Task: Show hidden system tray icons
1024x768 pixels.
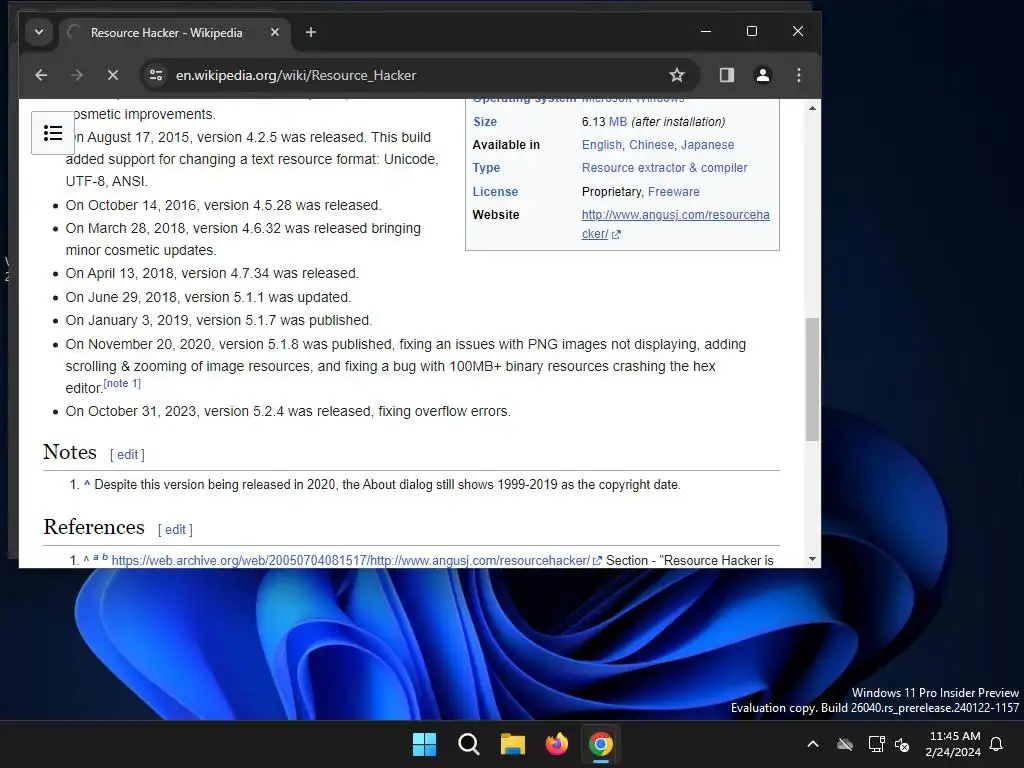Action: tap(813, 744)
